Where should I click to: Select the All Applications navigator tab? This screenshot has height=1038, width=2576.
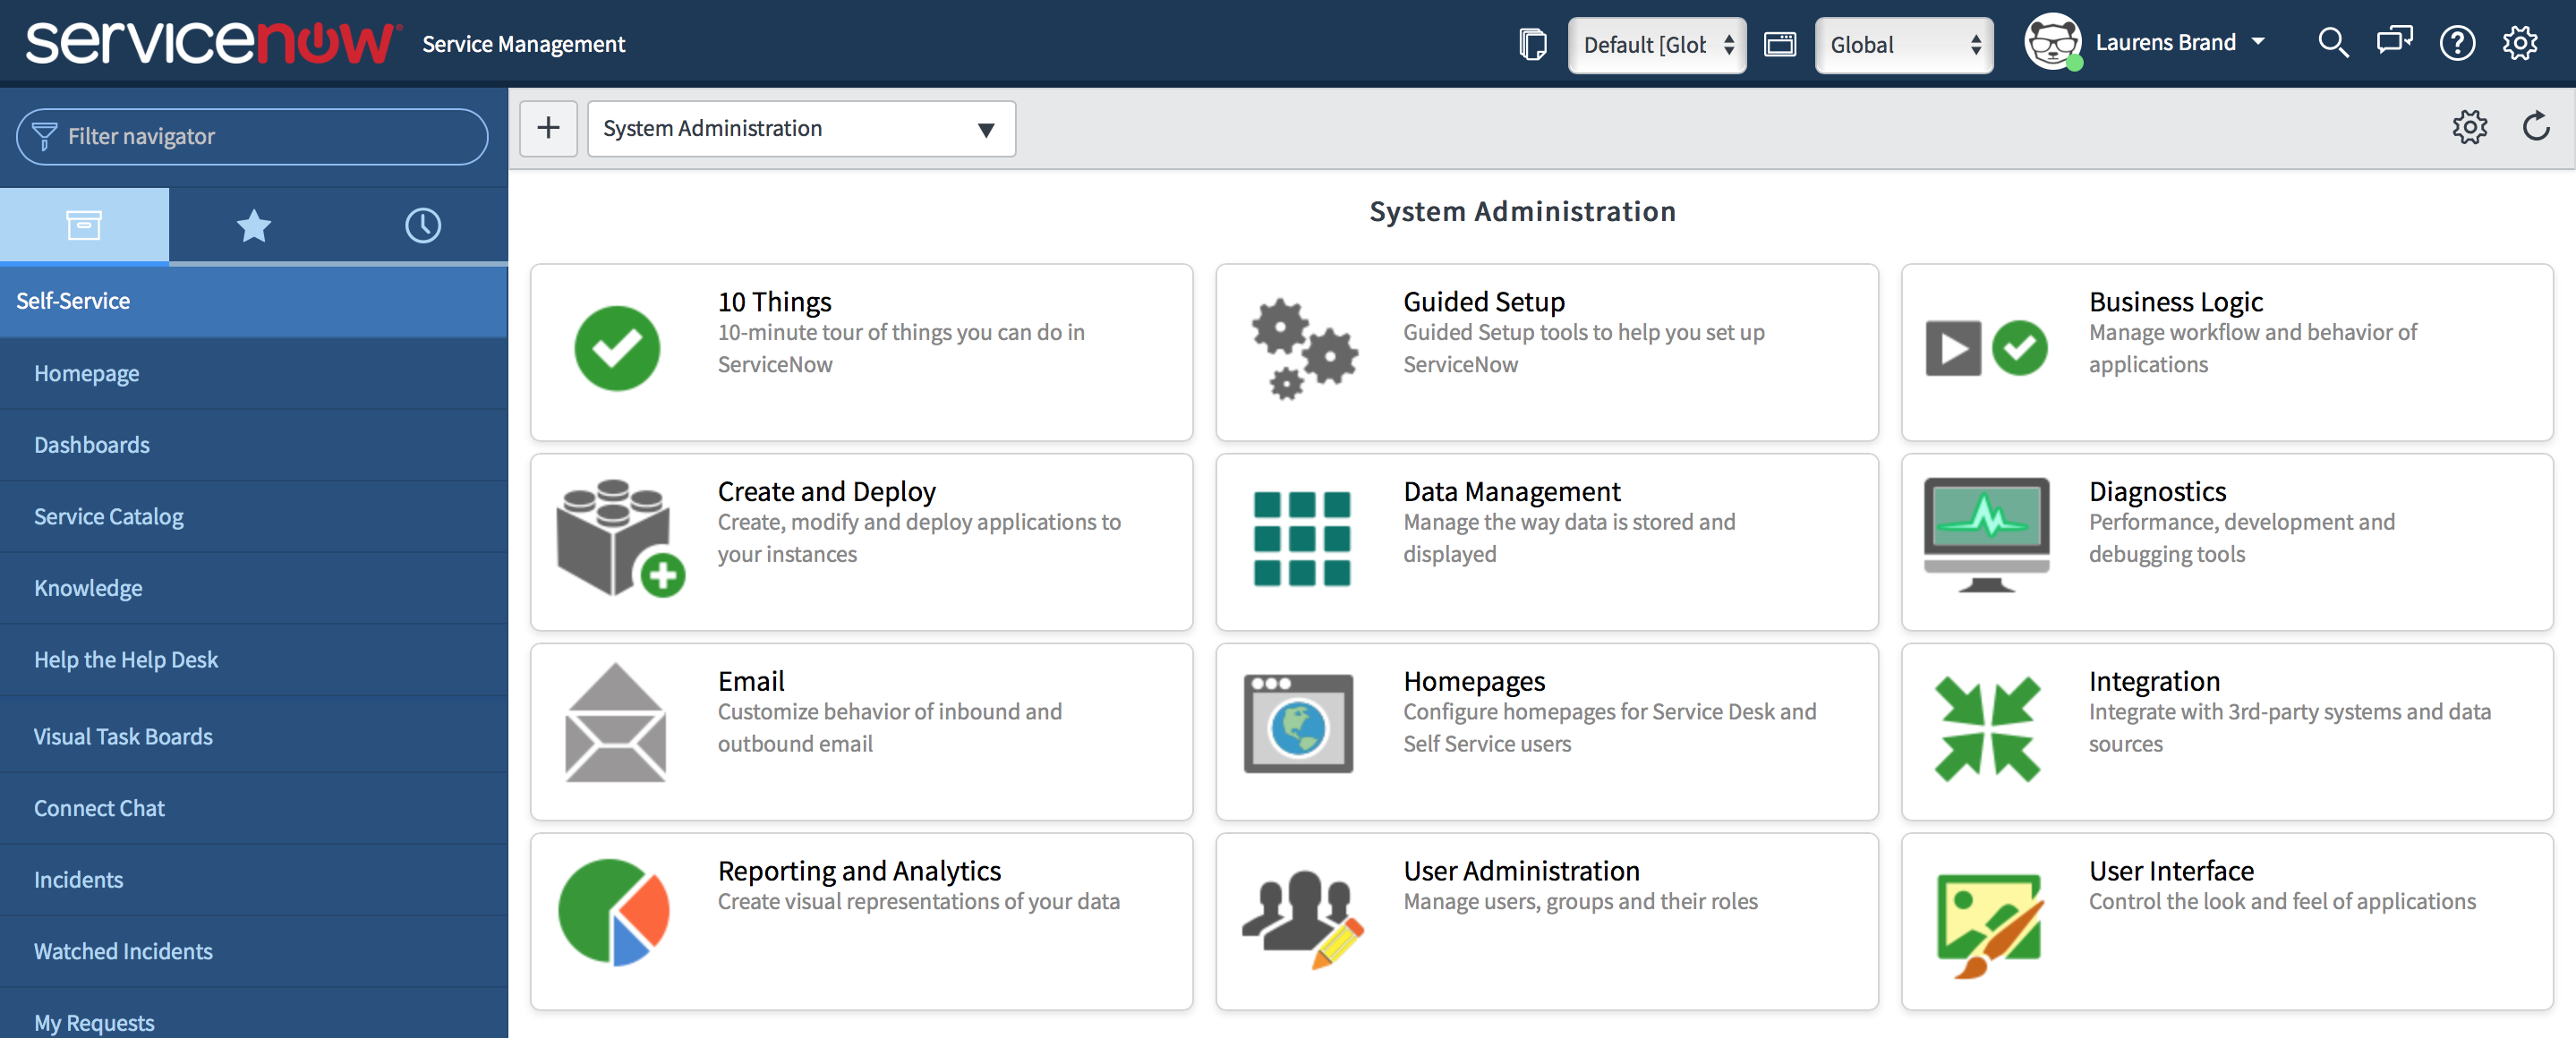pos(84,225)
